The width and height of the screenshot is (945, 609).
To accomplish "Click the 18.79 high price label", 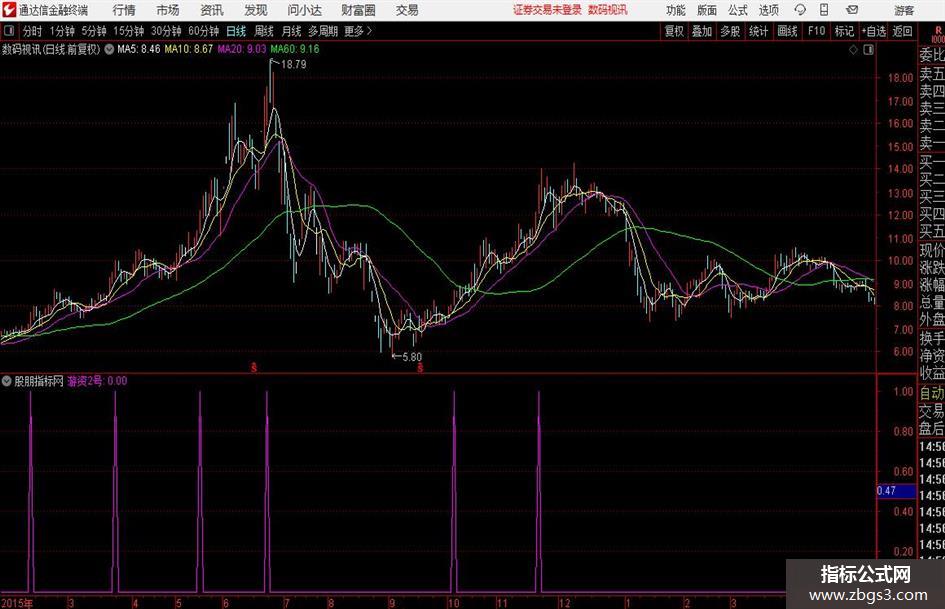I will coord(294,65).
